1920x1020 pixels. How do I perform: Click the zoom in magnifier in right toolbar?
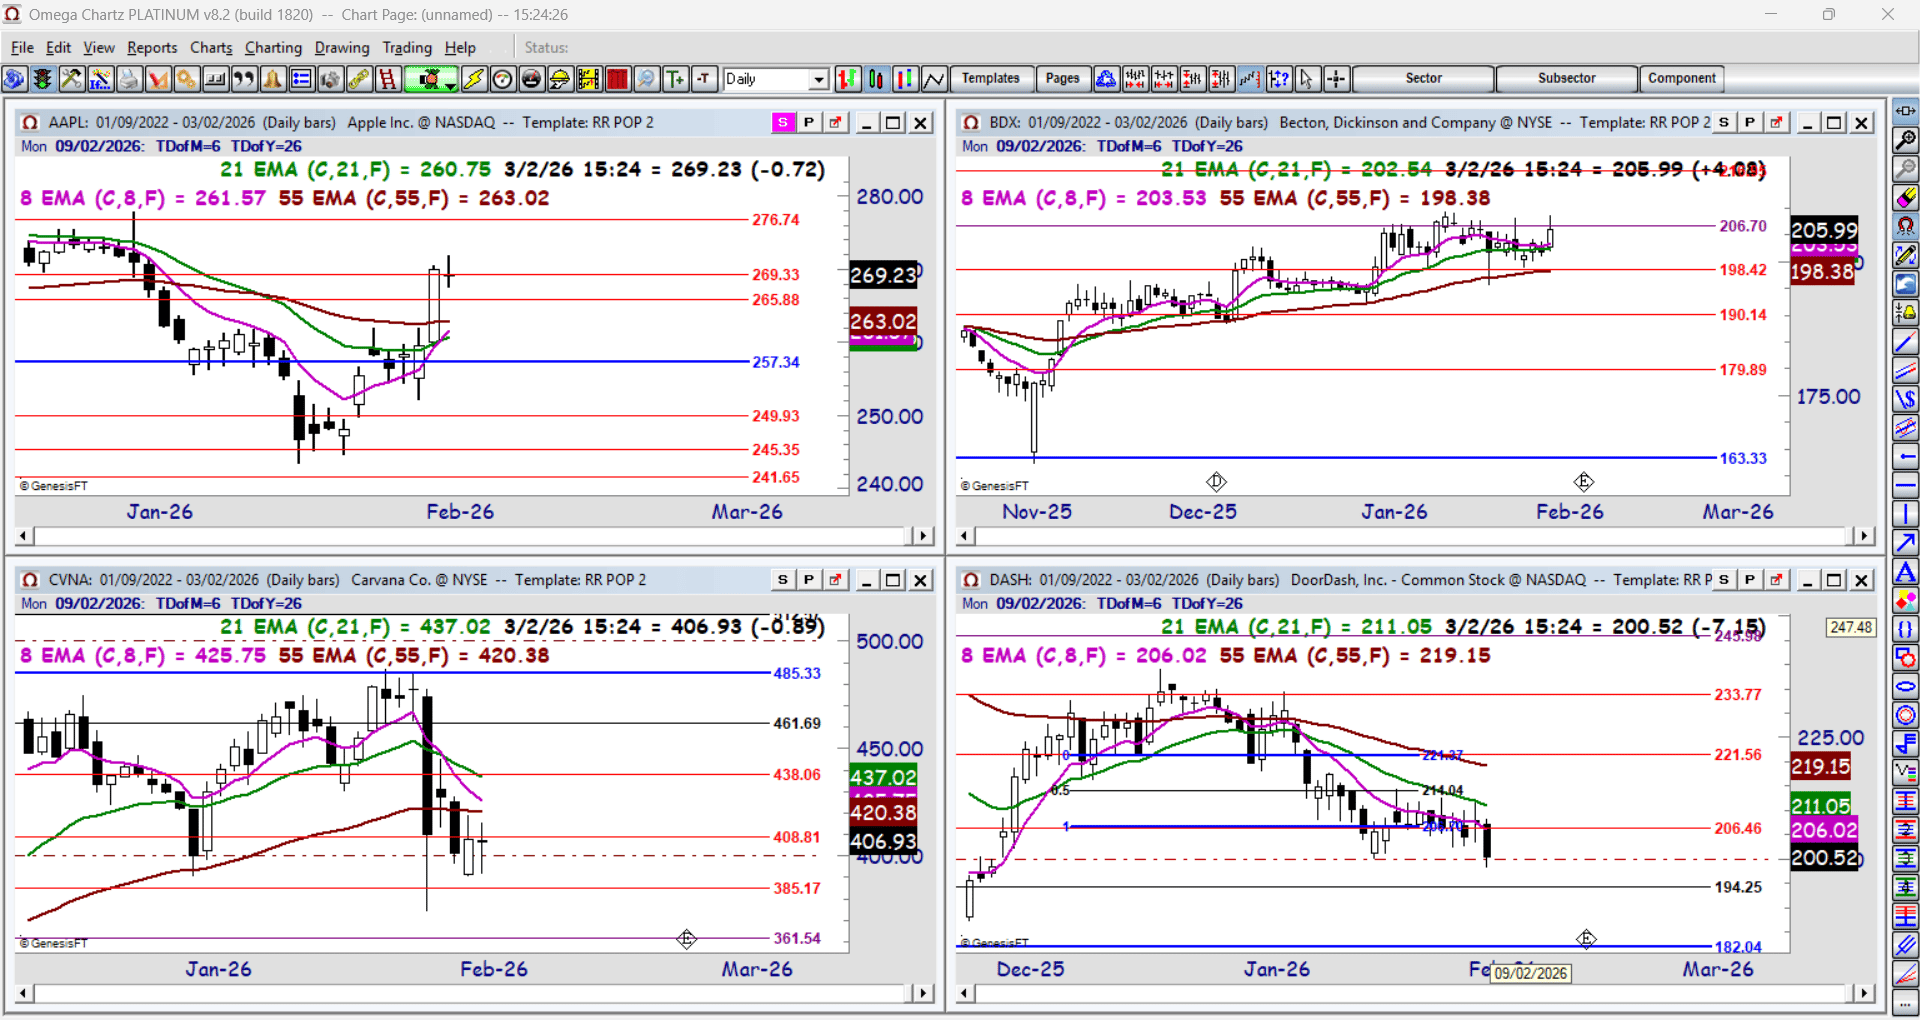click(1906, 140)
